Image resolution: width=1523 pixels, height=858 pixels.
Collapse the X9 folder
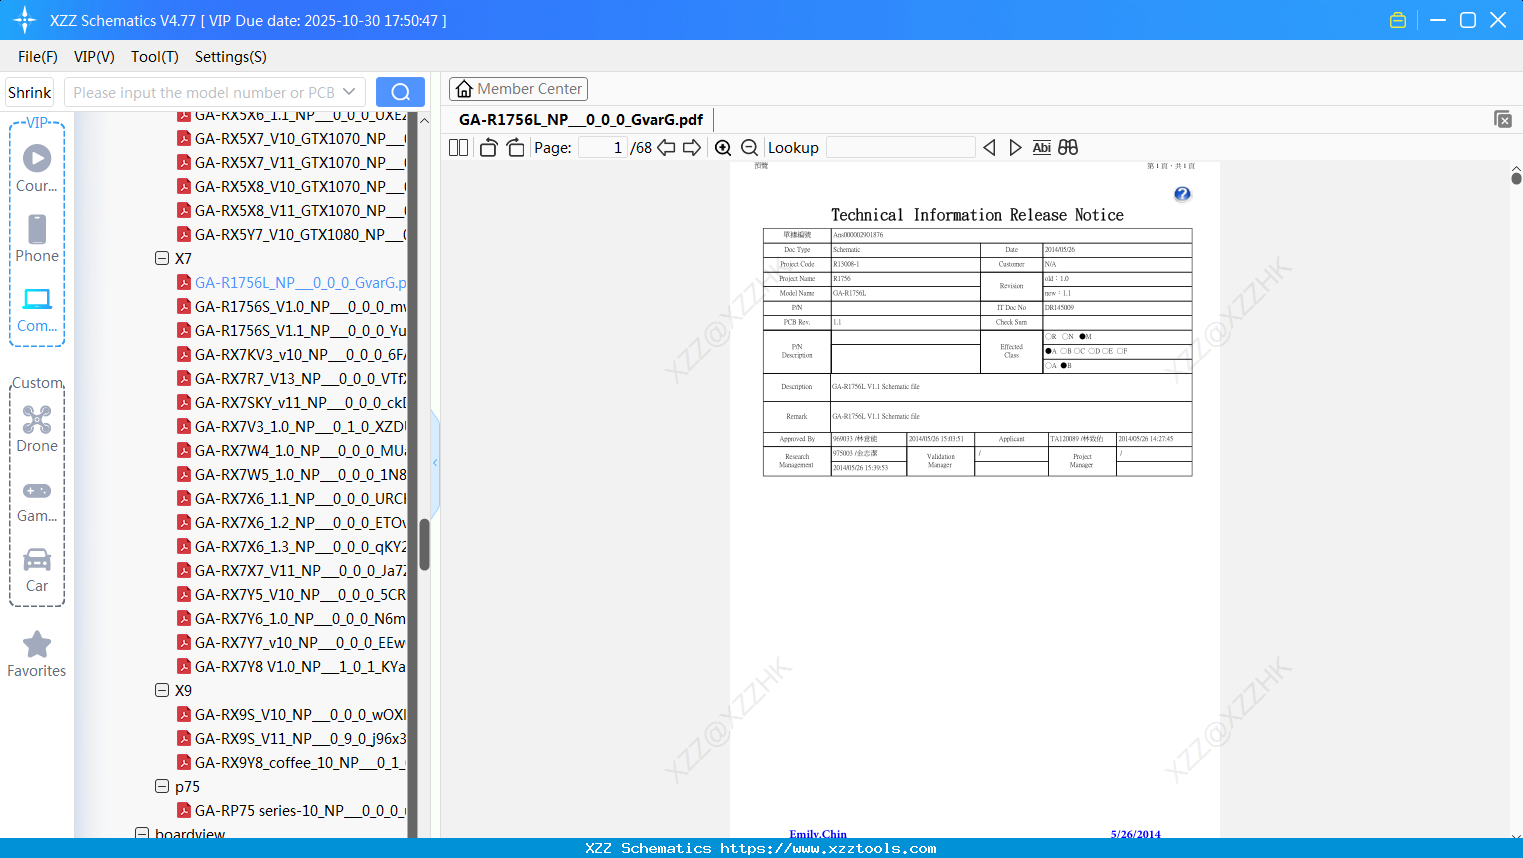tap(162, 690)
